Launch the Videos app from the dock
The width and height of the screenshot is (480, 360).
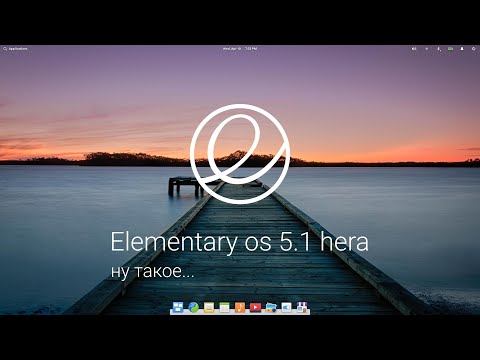tap(256, 307)
